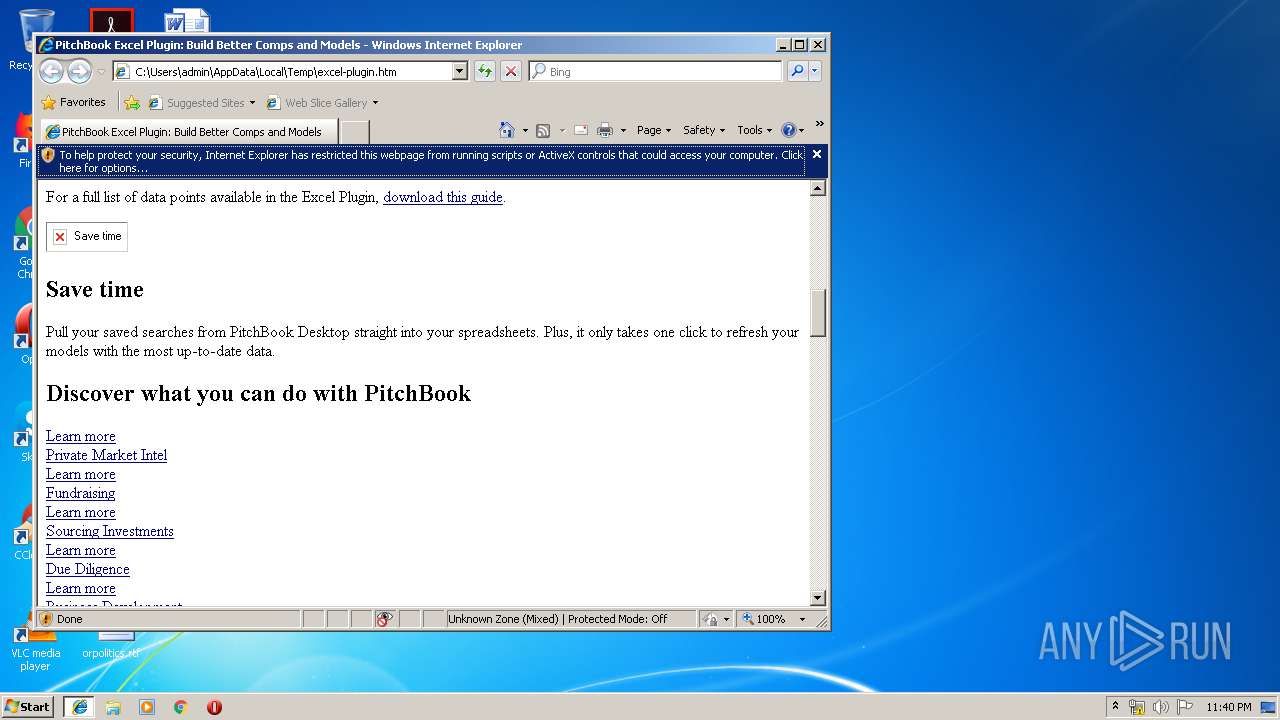This screenshot has height=720, width=1280.
Task: Click the Help question mark icon
Action: [788, 130]
